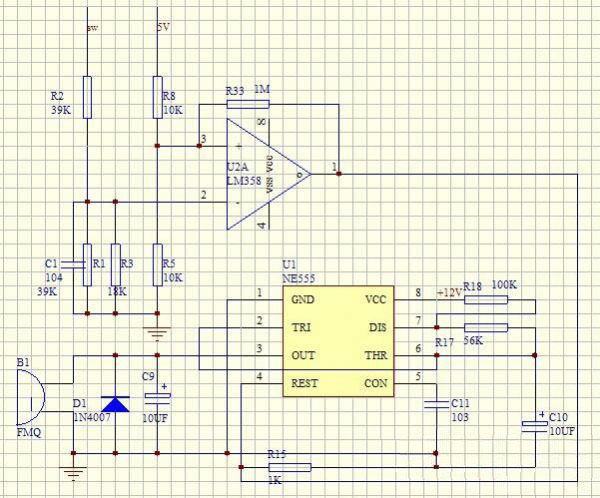Image resolution: width=600 pixels, height=498 pixels.
Task: Click the blue D1 1N4007 diode symbol
Action: tap(115, 404)
